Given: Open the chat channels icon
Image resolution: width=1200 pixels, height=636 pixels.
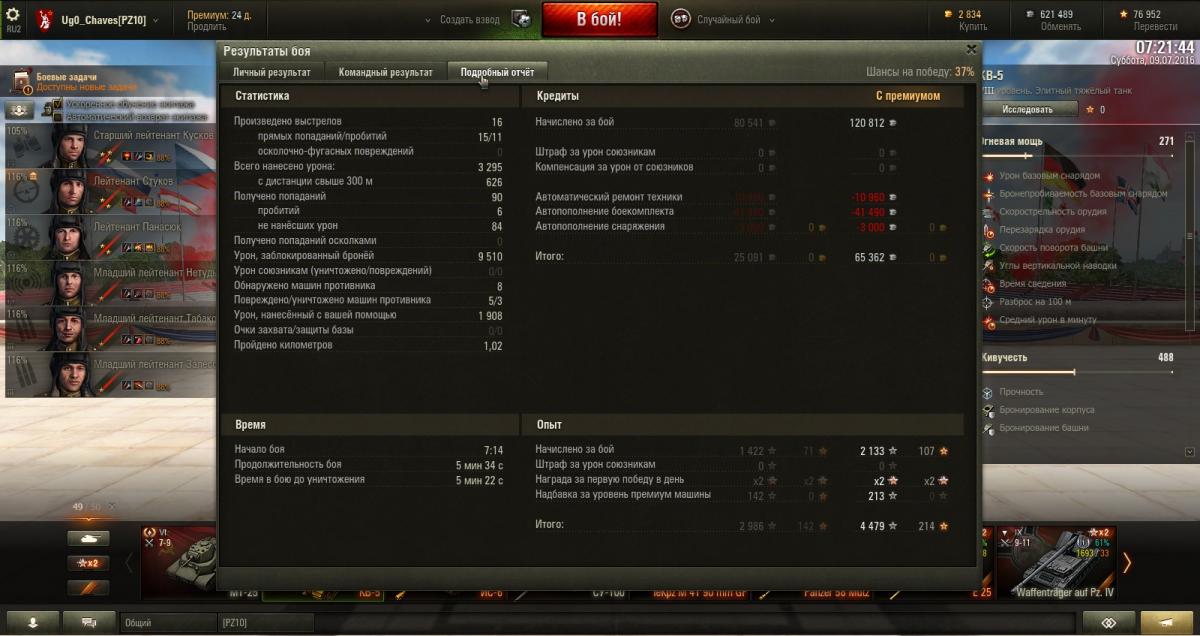Looking at the screenshot, I should [90, 623].
